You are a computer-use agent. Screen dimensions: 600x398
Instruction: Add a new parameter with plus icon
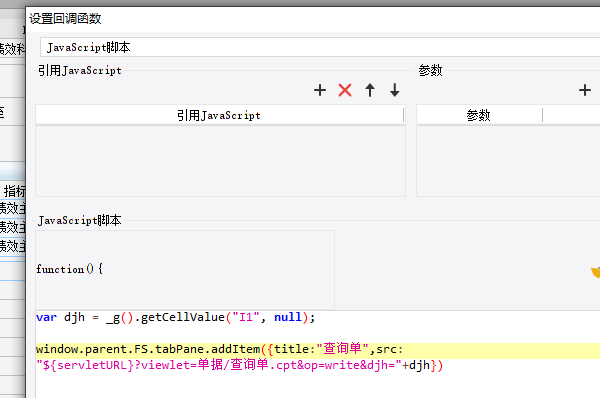585,90
